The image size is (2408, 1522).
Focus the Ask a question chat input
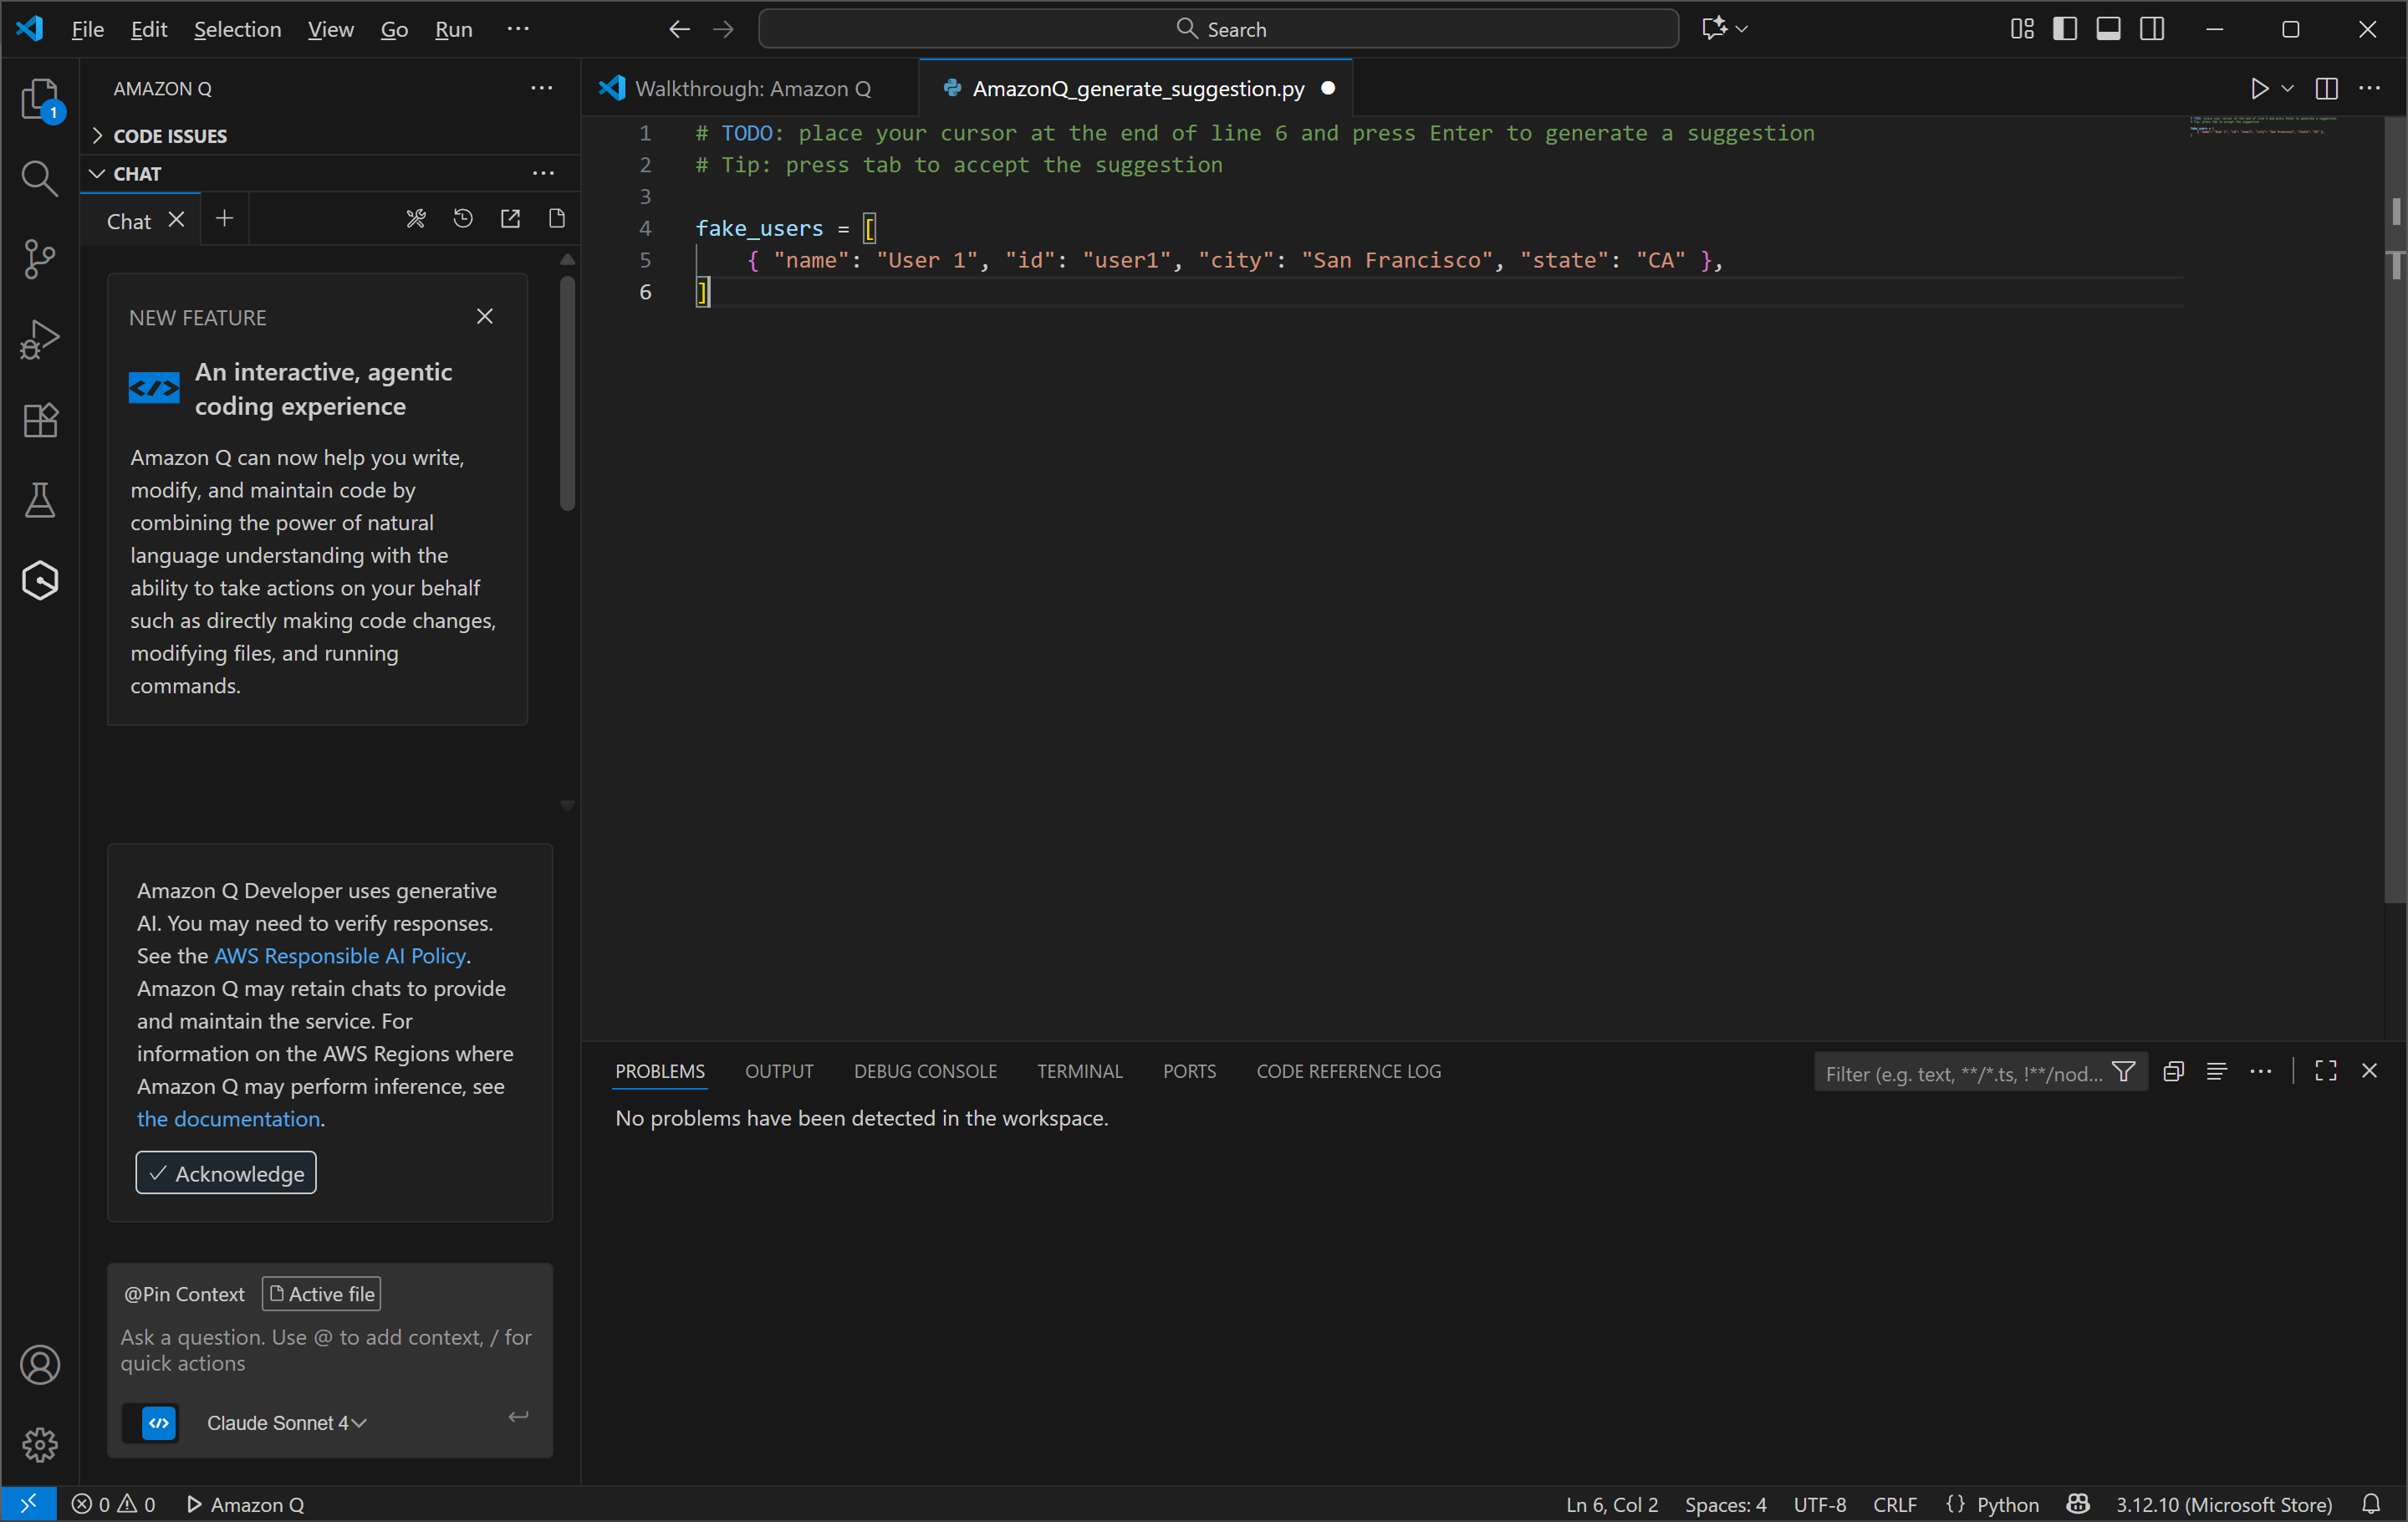[328, 1350]
